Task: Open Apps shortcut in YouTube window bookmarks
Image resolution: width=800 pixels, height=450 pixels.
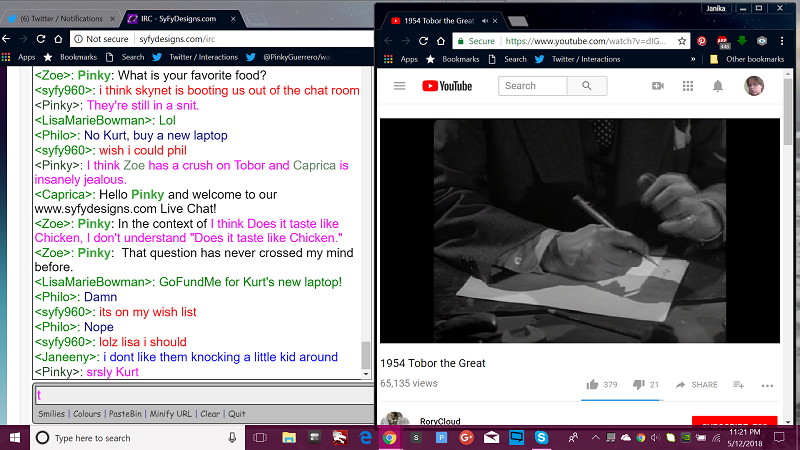Action: point(402,59)
